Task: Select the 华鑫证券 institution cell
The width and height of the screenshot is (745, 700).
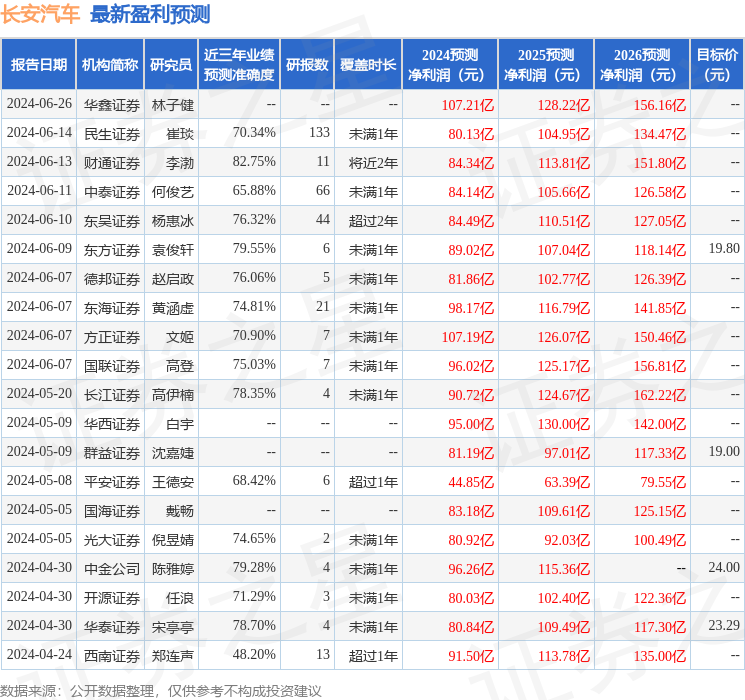Action: (x=112, y=105)
